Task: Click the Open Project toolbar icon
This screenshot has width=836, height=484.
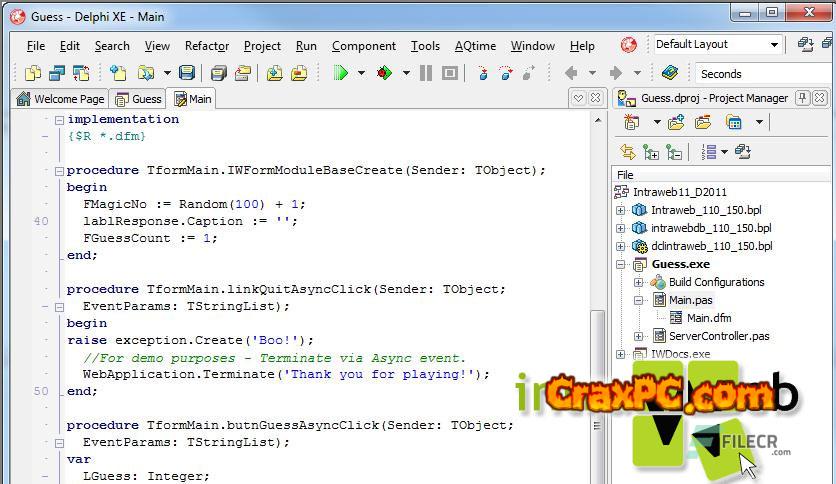Action: 243,73
